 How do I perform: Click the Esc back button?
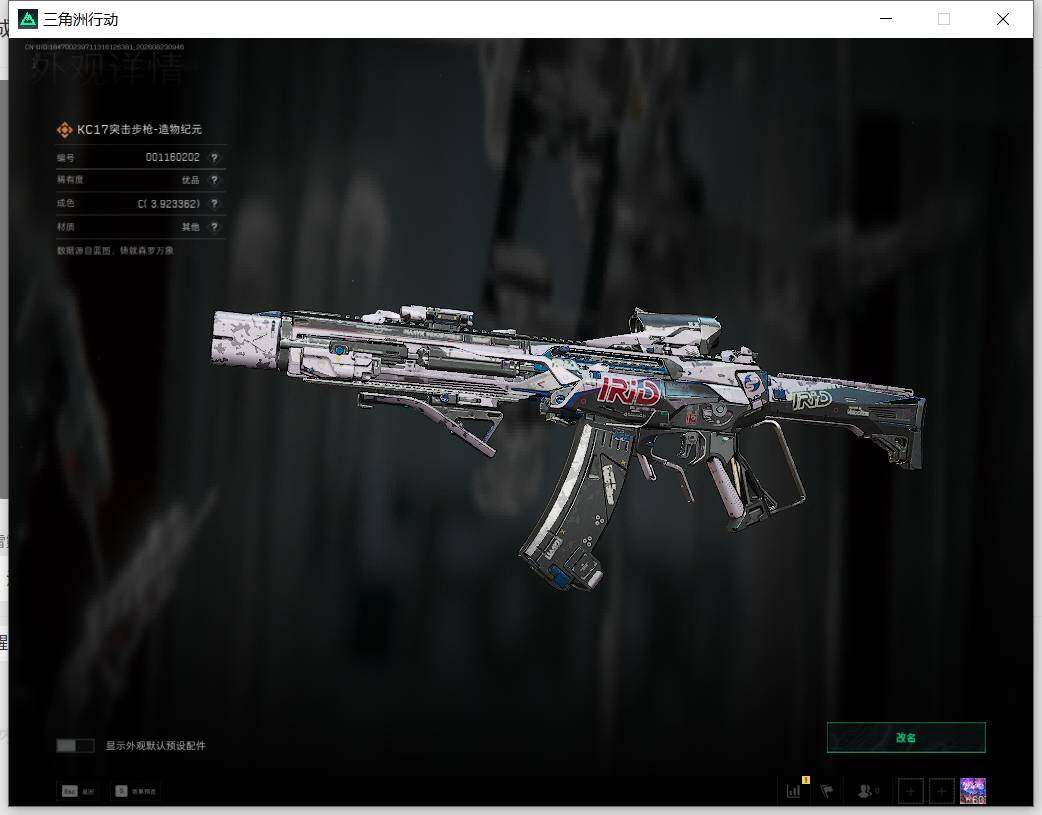click(x=78, y=791)
